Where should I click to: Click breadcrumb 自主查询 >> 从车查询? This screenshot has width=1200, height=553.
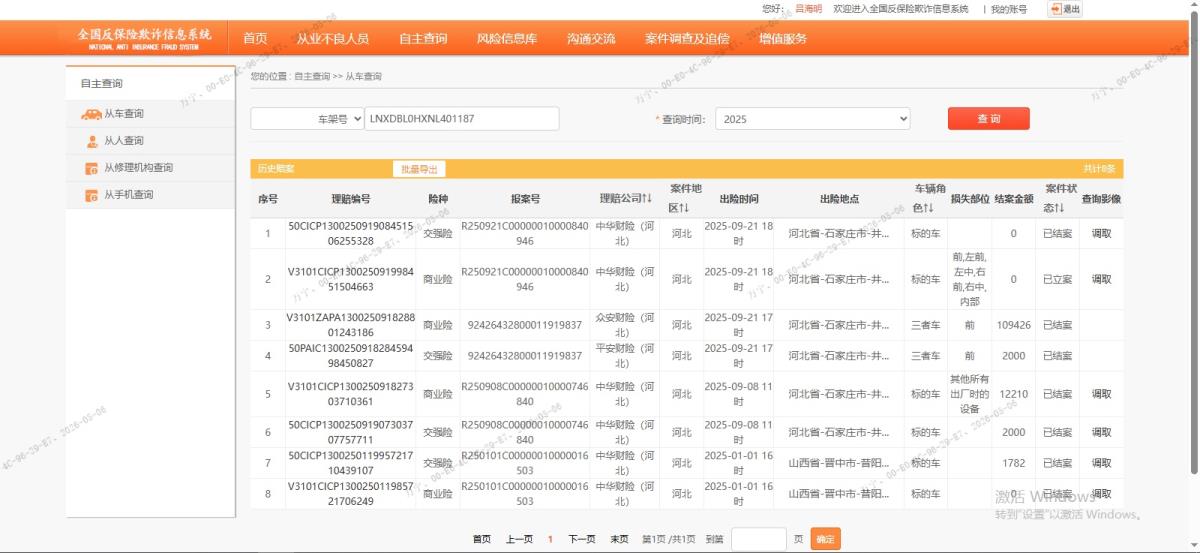(x=338, y=76)
